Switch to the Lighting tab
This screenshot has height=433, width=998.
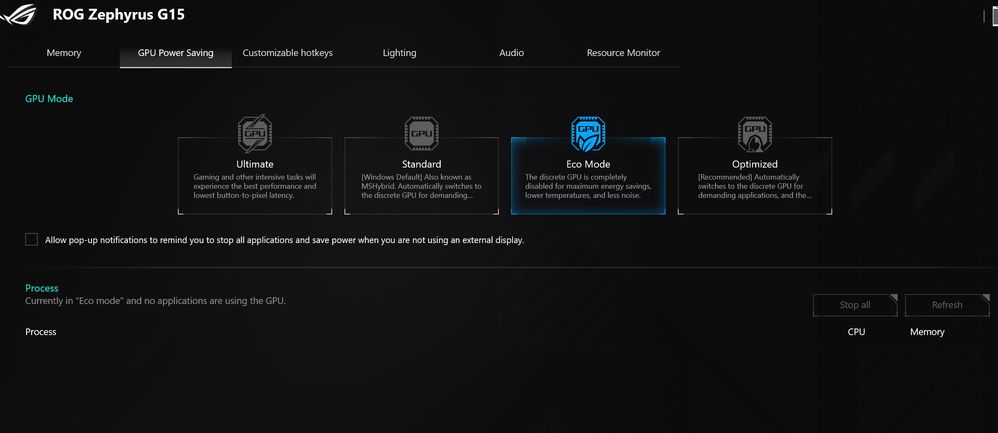400,53
